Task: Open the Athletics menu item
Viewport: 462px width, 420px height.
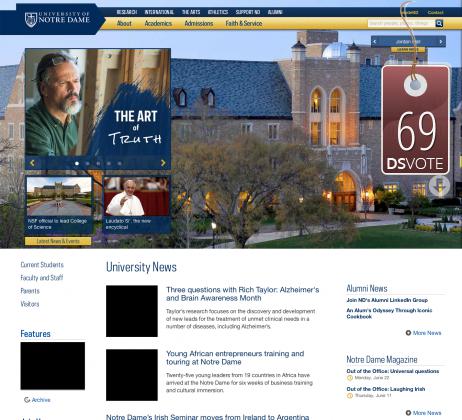Action: (x=218, y=12)
